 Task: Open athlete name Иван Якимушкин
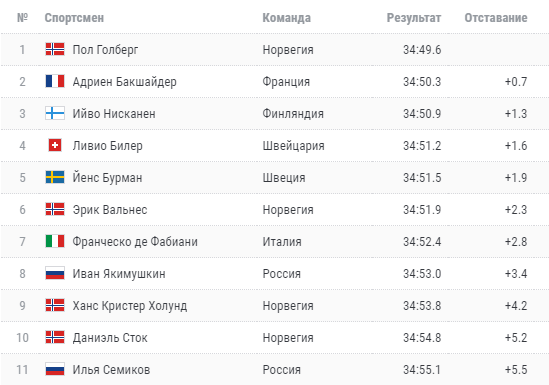coord(119,274)
